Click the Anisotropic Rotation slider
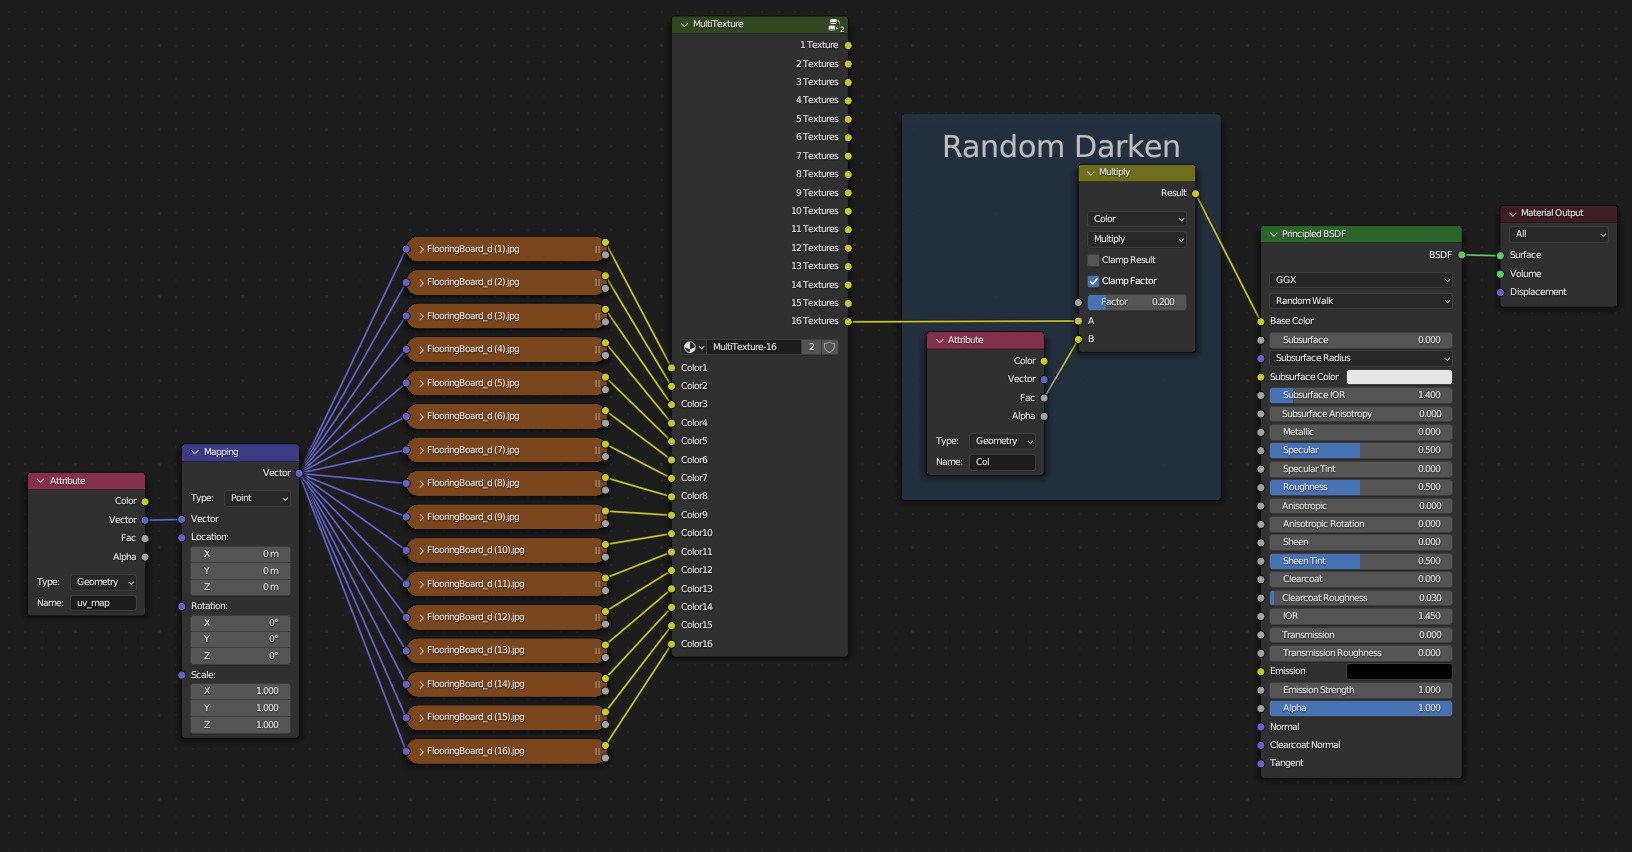This screenshot has width=1632, height=852. pos(1361,524)
